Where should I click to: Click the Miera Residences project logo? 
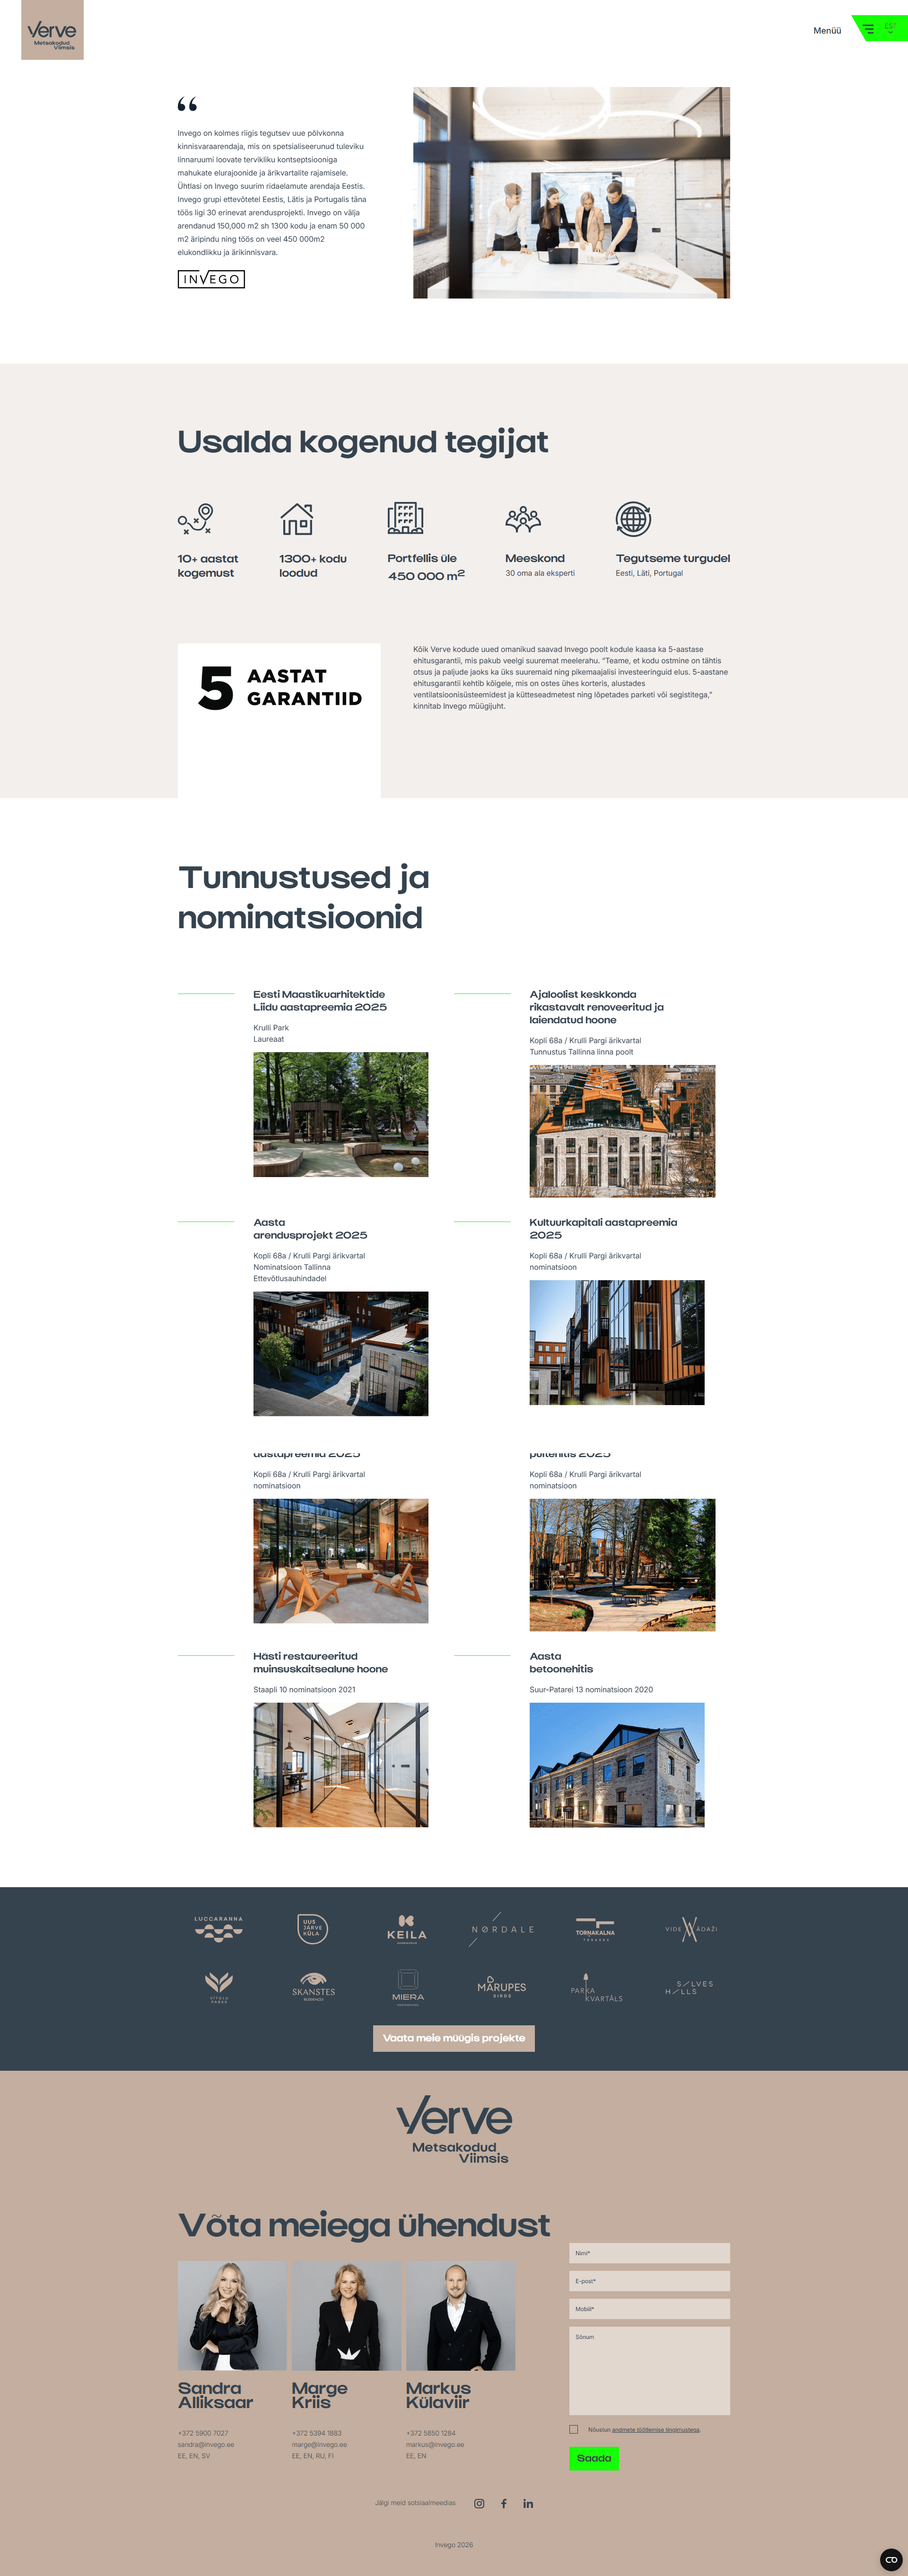(408, 1987)
